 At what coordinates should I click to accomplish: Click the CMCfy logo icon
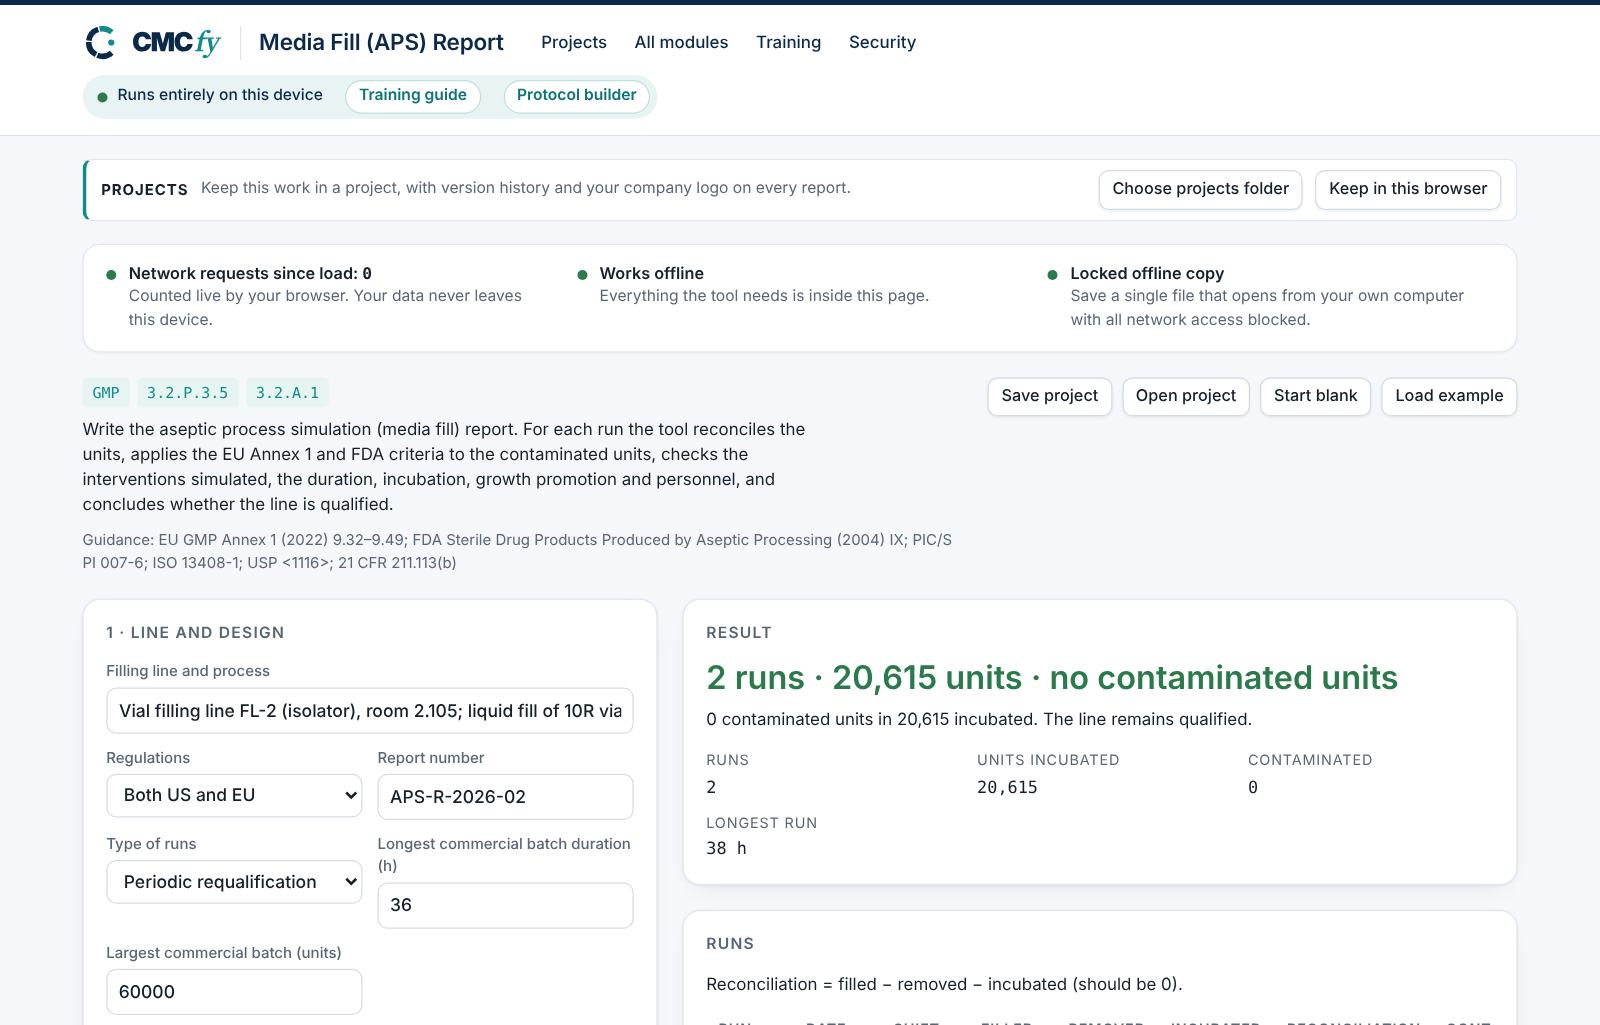(x=100, y=42)
